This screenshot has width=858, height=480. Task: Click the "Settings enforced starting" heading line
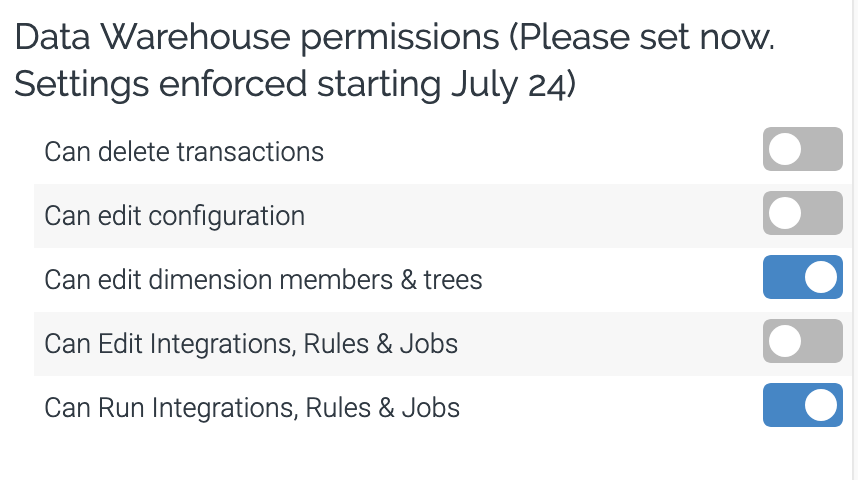coord(228,84)
